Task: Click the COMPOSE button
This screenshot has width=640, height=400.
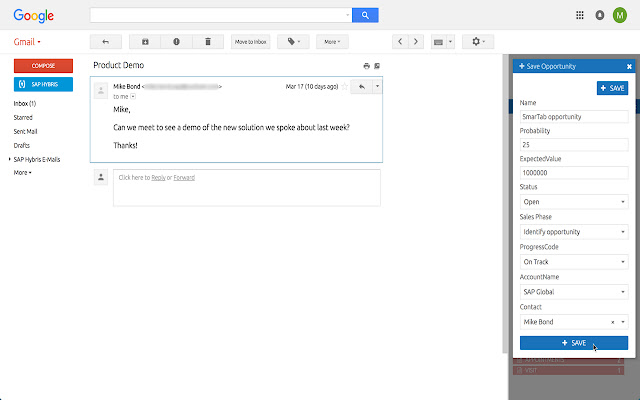Action: click(43, 66)
